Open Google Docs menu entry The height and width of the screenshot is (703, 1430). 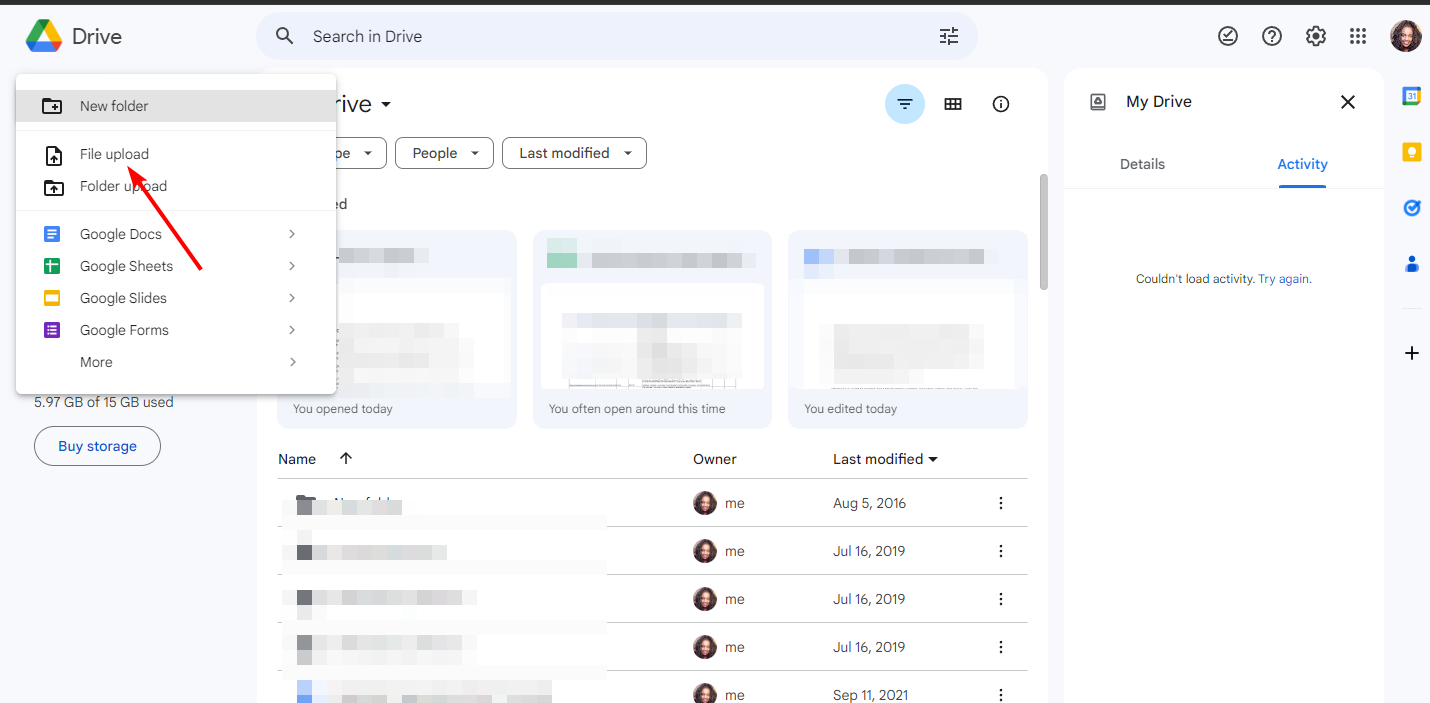click(176, 234)
